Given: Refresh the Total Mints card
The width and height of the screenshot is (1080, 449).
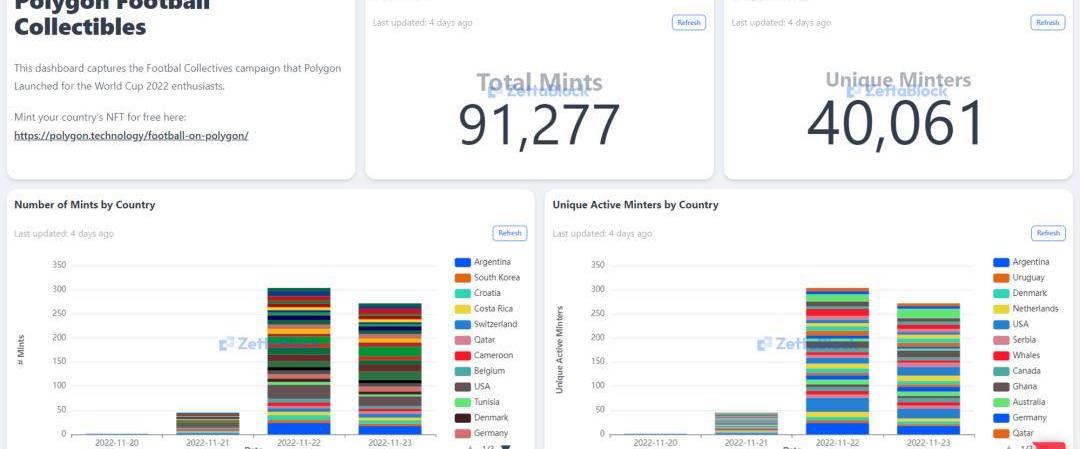Looking at the screenshot, I should [688, 22].
